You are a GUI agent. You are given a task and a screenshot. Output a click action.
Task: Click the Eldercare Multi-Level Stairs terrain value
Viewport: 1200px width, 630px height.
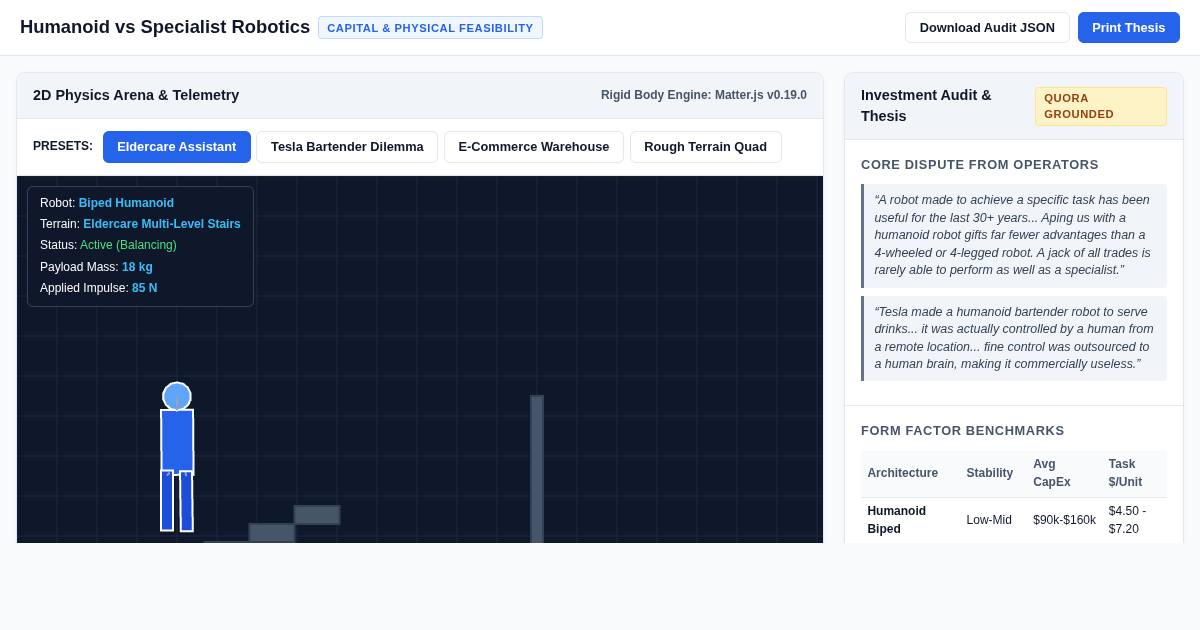[162, 224]
